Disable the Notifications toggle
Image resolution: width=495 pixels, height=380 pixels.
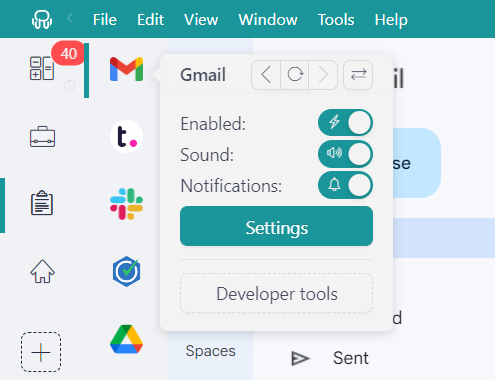[345, 185]
